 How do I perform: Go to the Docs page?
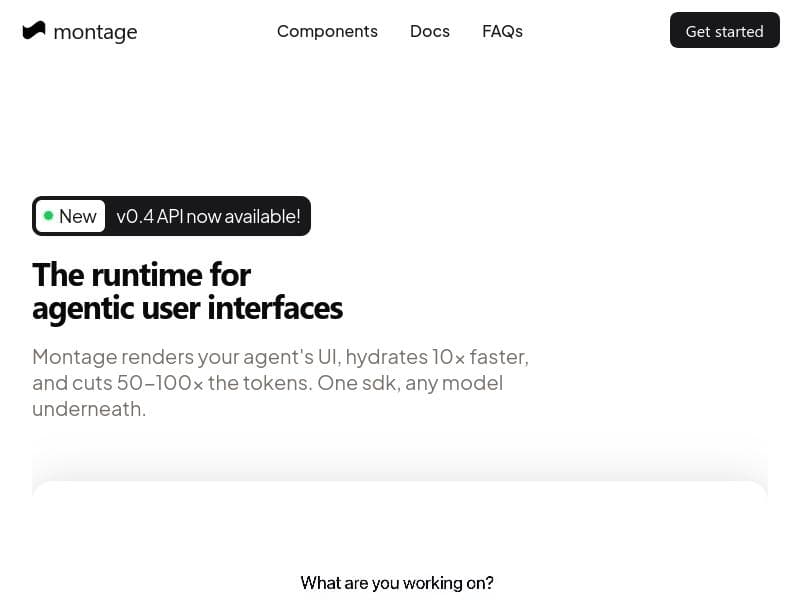(x=430, y=31)
